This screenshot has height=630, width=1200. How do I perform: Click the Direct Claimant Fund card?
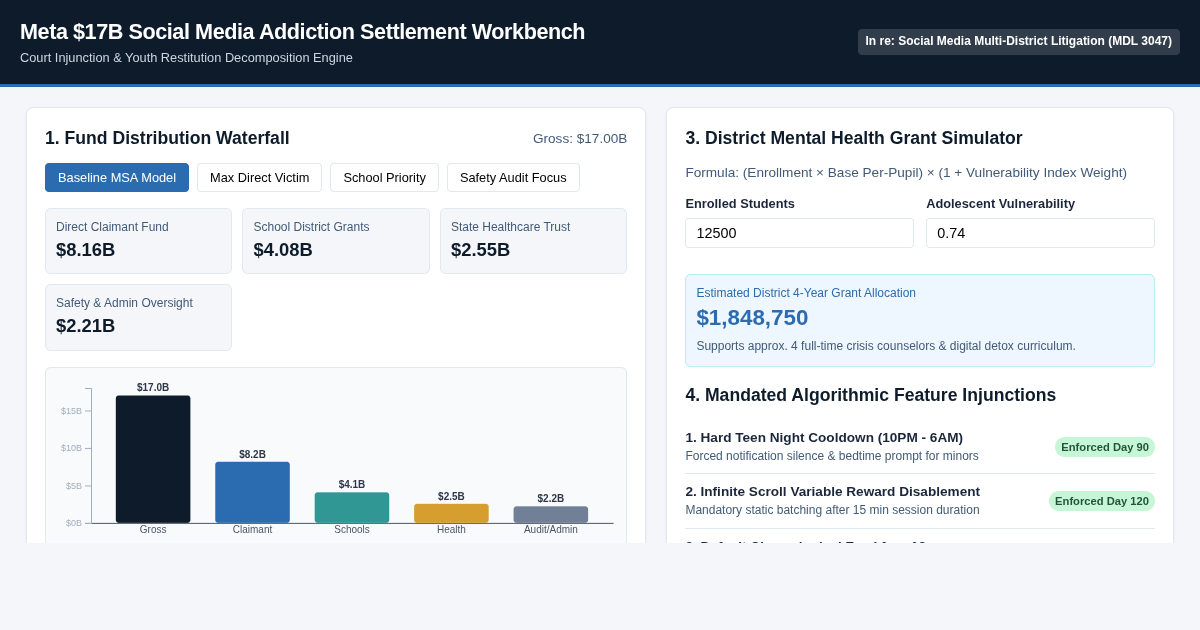point(138,241)
